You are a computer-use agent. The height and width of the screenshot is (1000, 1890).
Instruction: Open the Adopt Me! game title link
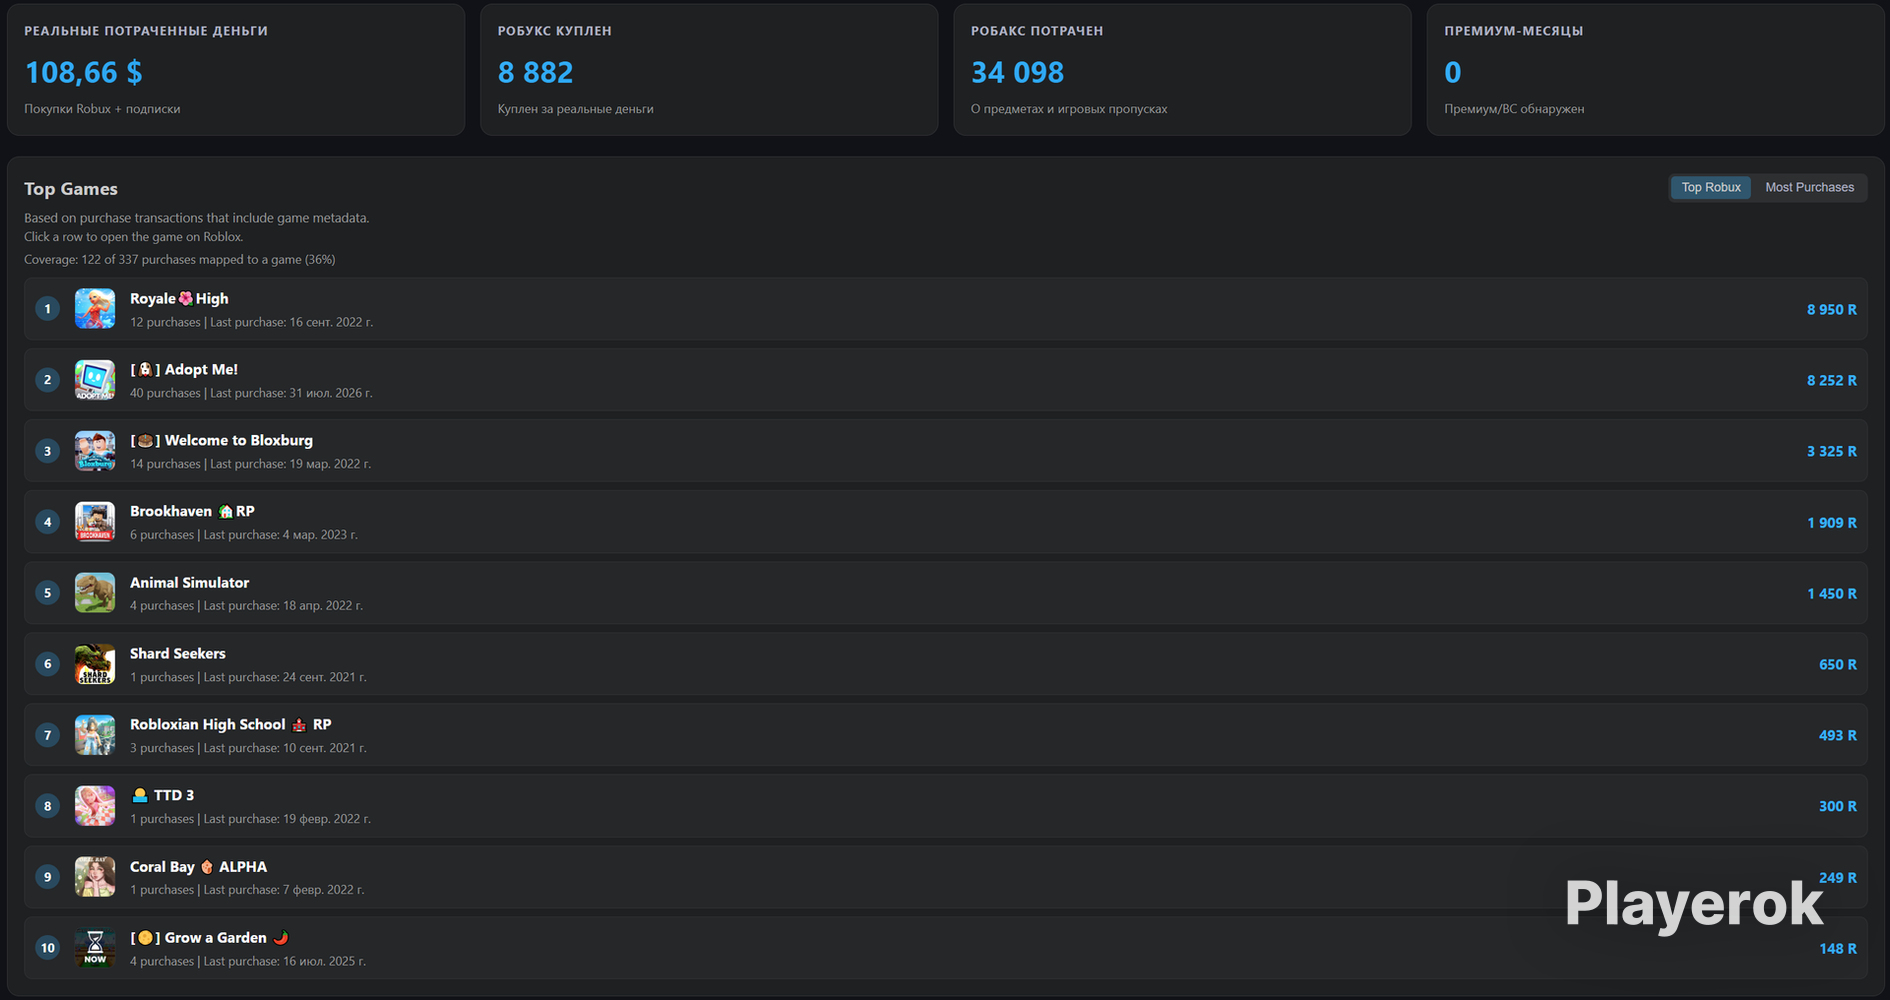pos(184,369)
